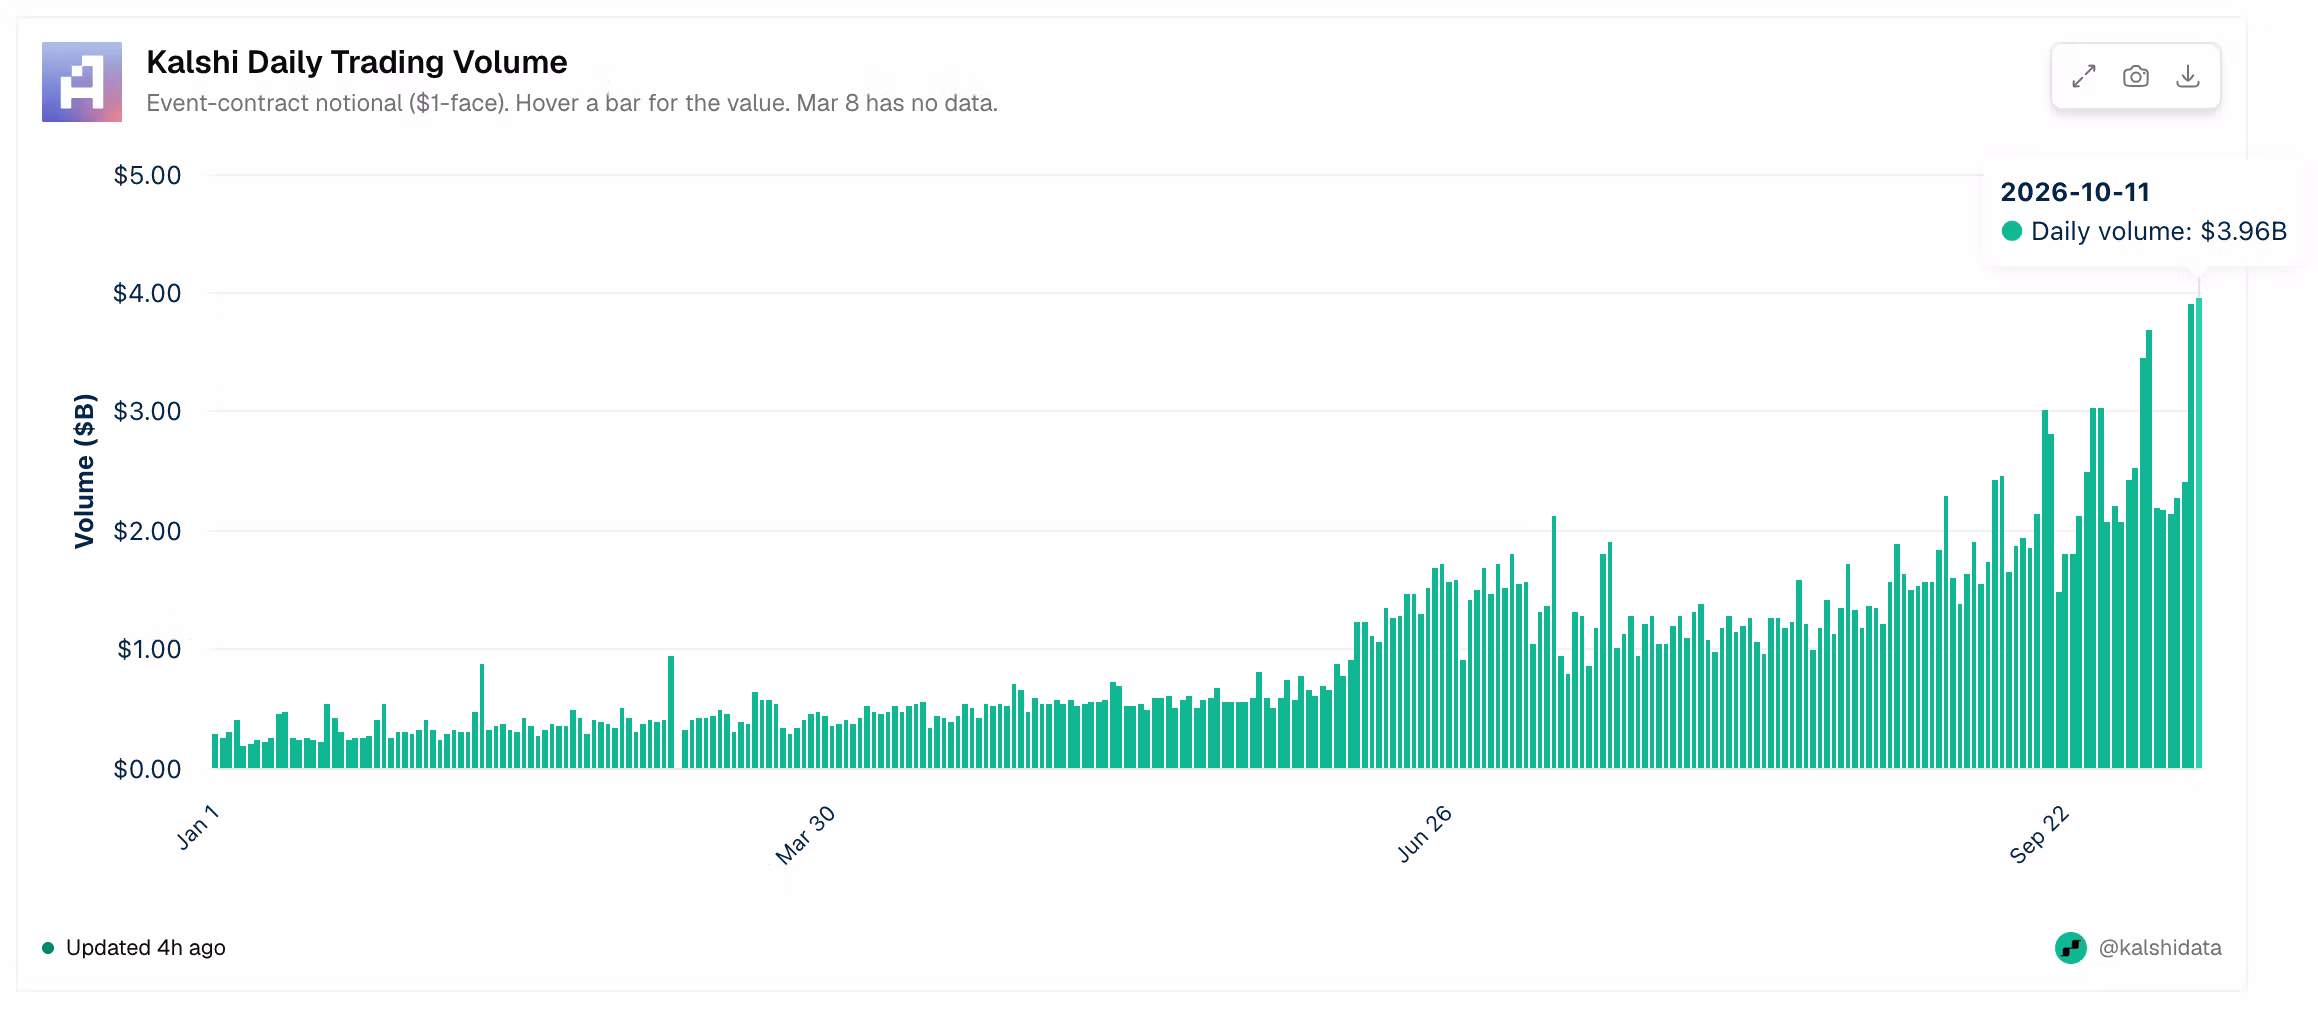Click the green dot beside 'Updated 4h ago'

pyautogui.click(x=48, y=948)
